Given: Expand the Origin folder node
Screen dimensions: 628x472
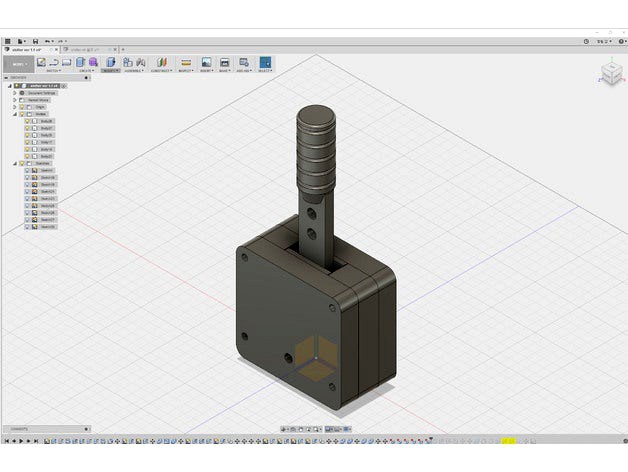Looking at the screenshot, I should [x=15, y=107].
